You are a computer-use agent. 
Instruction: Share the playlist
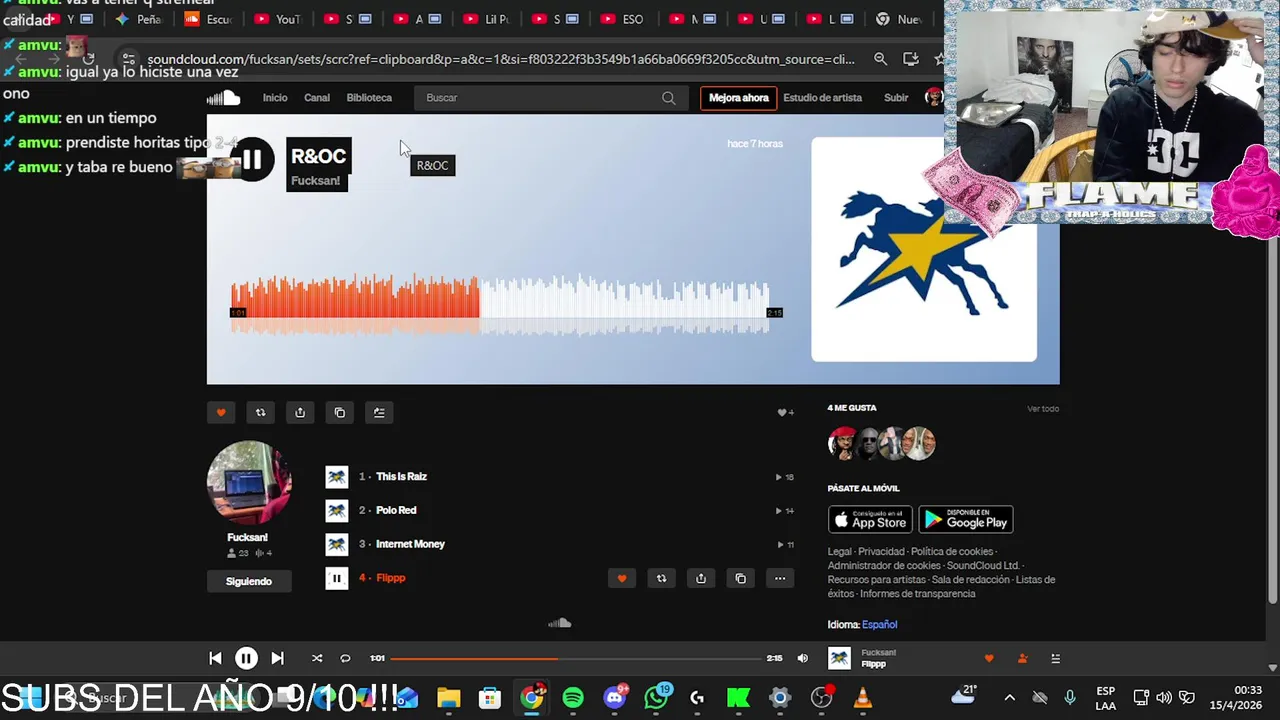300,412
